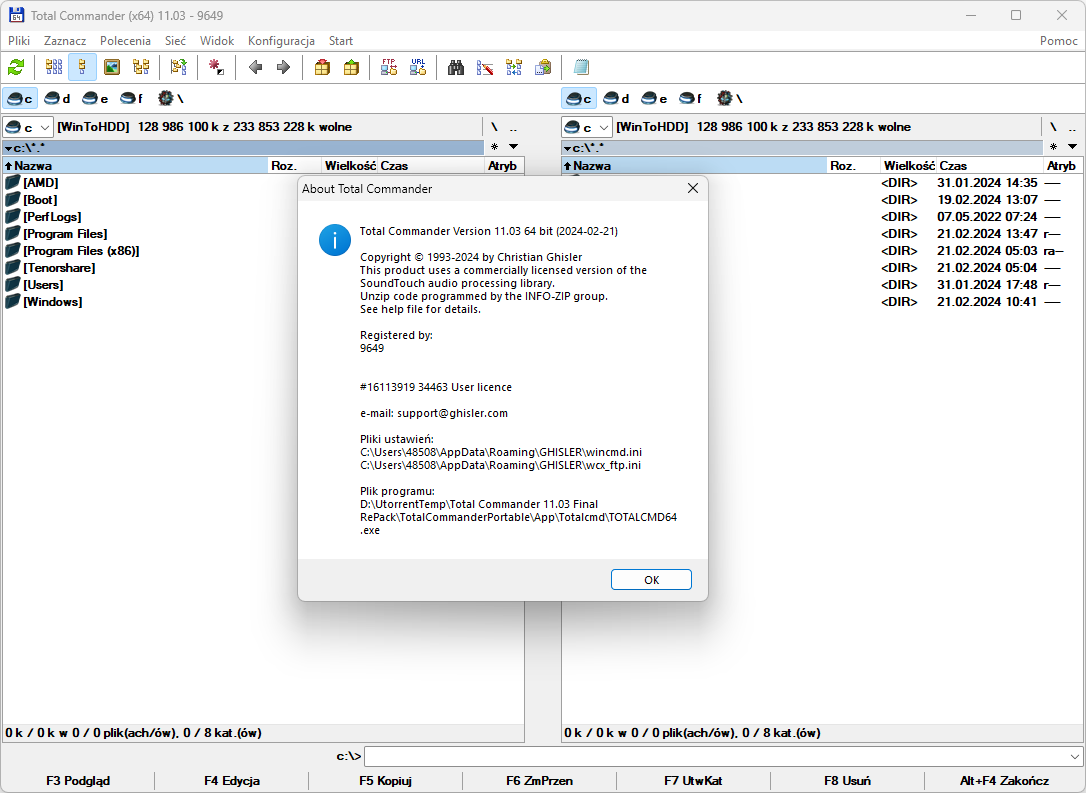Go to parent directory in right panel
Image resolution: width=1086 pixels, height=793 pixels.
tap(1072, 127)
